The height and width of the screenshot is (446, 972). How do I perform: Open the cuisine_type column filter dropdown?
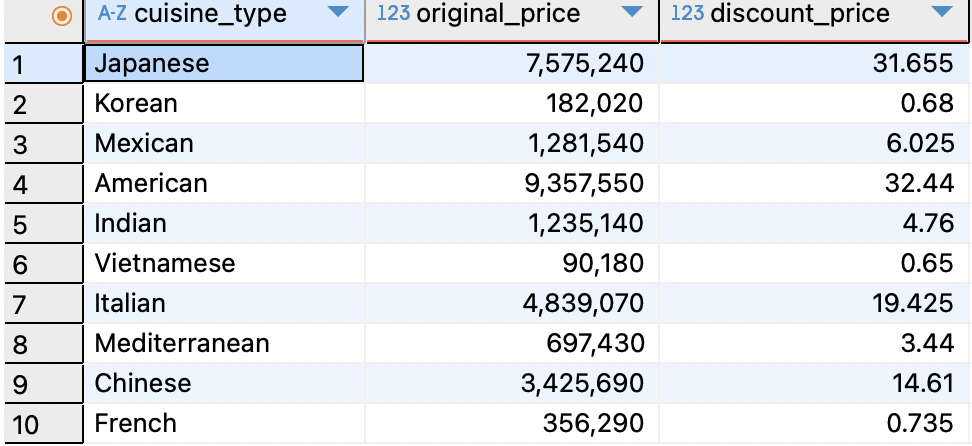point(338,12)
